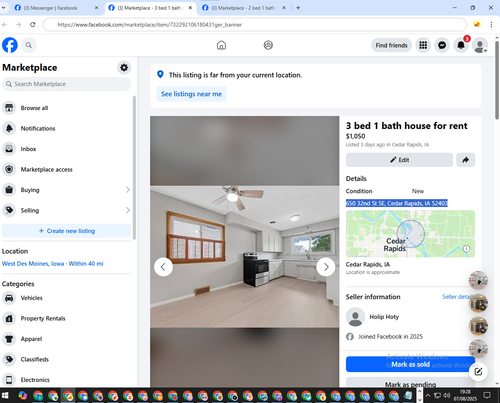Click the volume icon in system tray
Screen dimensions: 500x403
pos(447,396)
